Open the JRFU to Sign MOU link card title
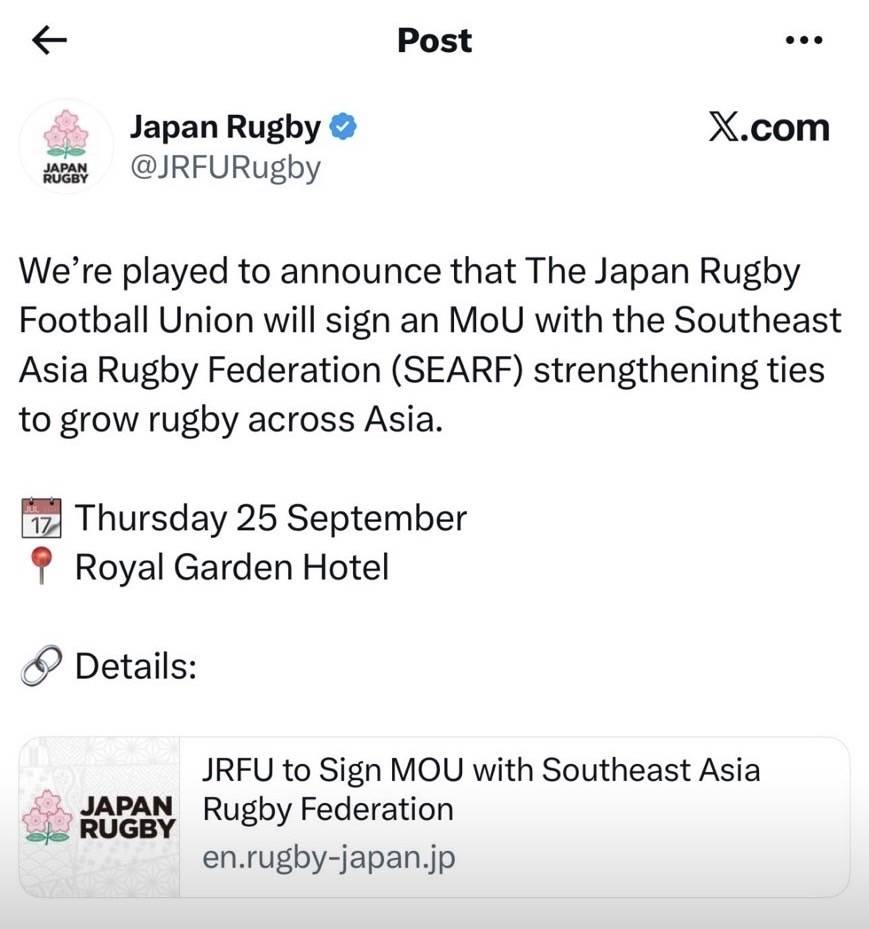The height and width of the screenshot is (929, 869). click(x=481, y=789)
